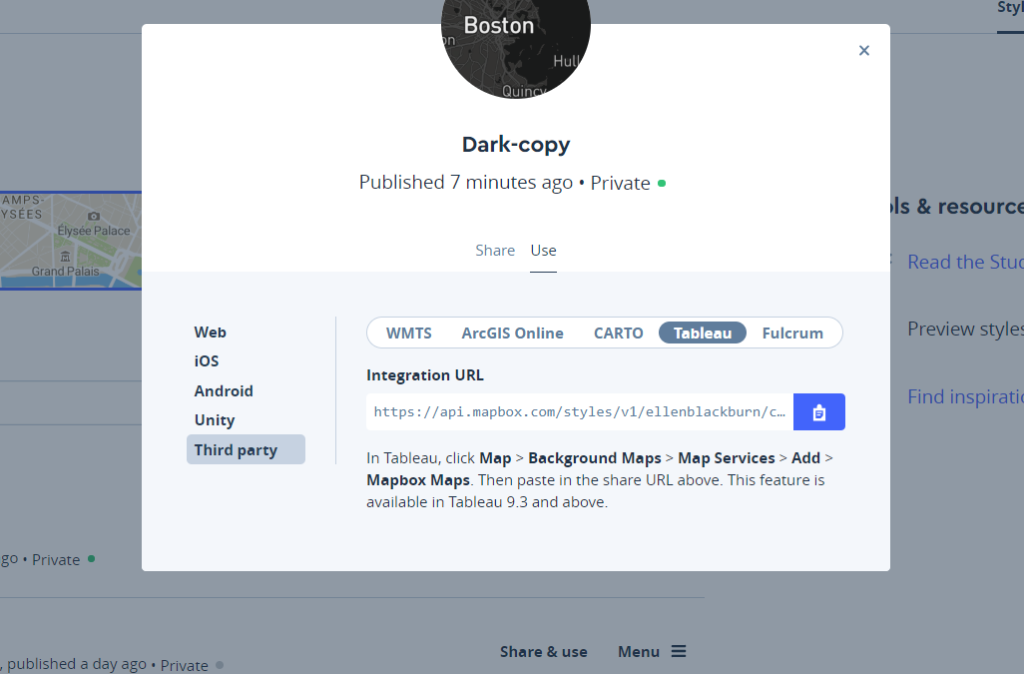Choose the Web platform option

pos(210,332)
